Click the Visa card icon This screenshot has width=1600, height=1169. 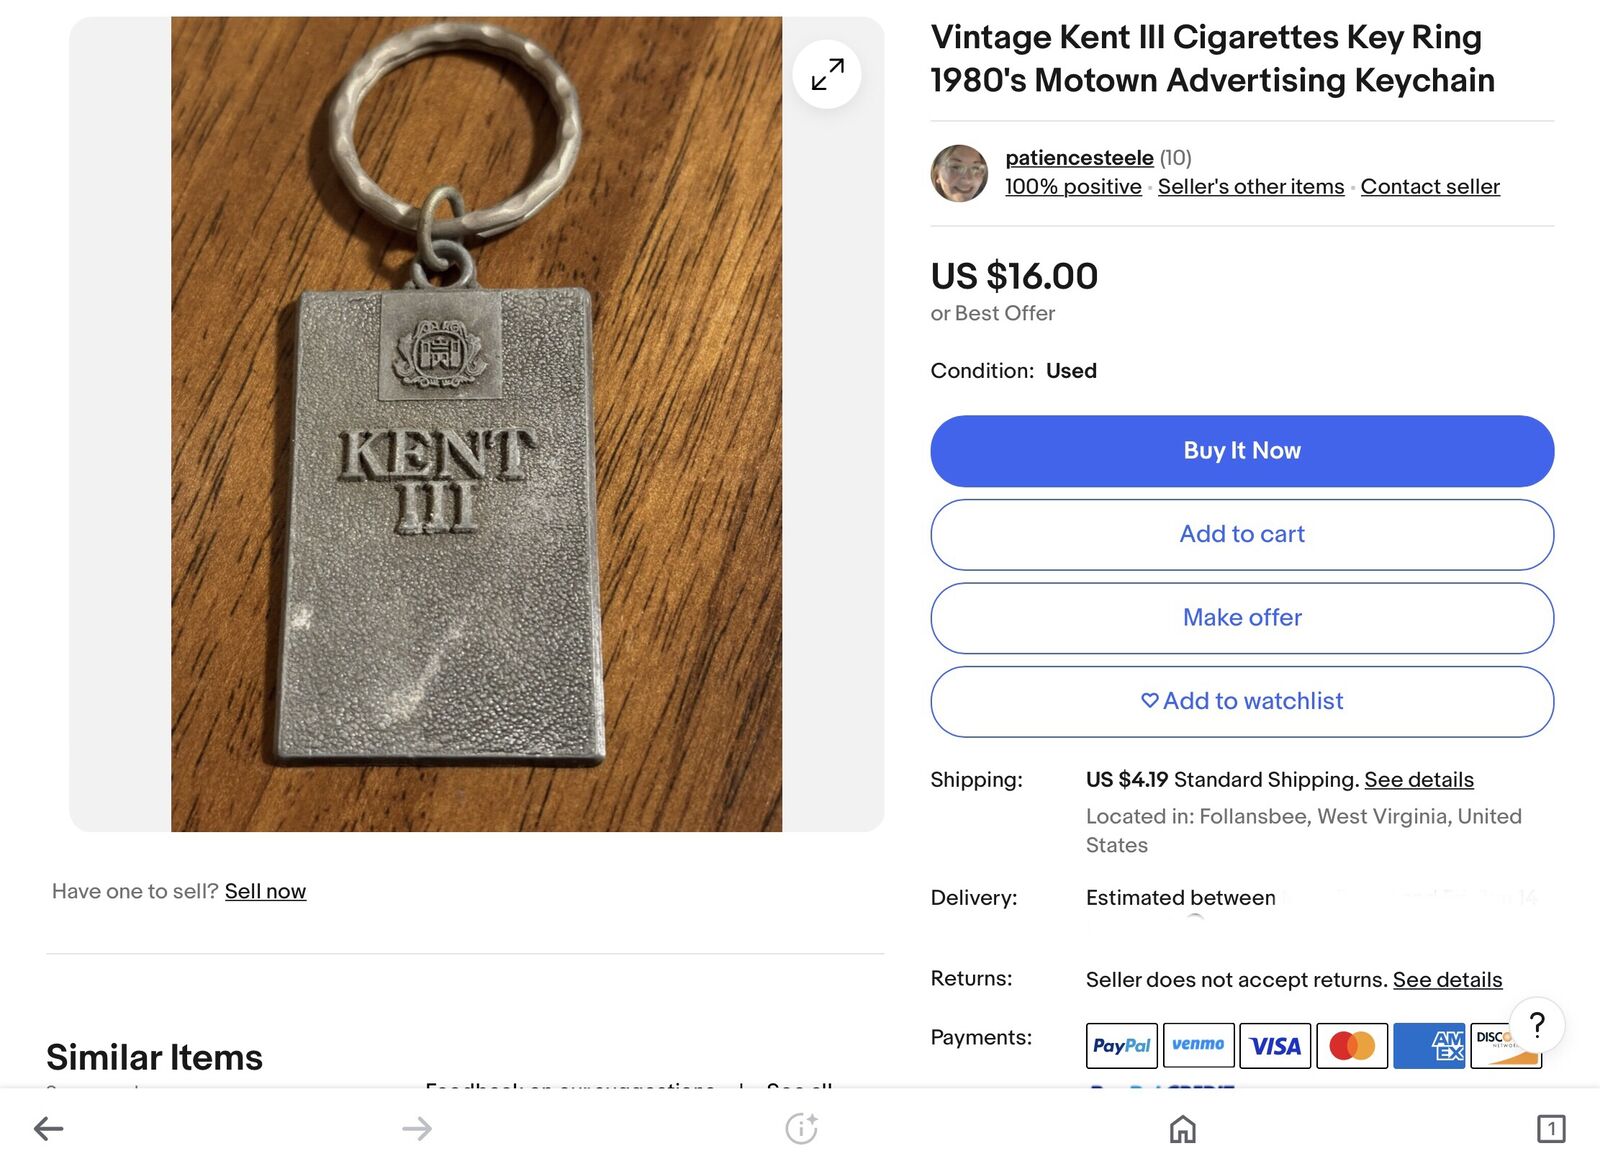[1275, 1046]
